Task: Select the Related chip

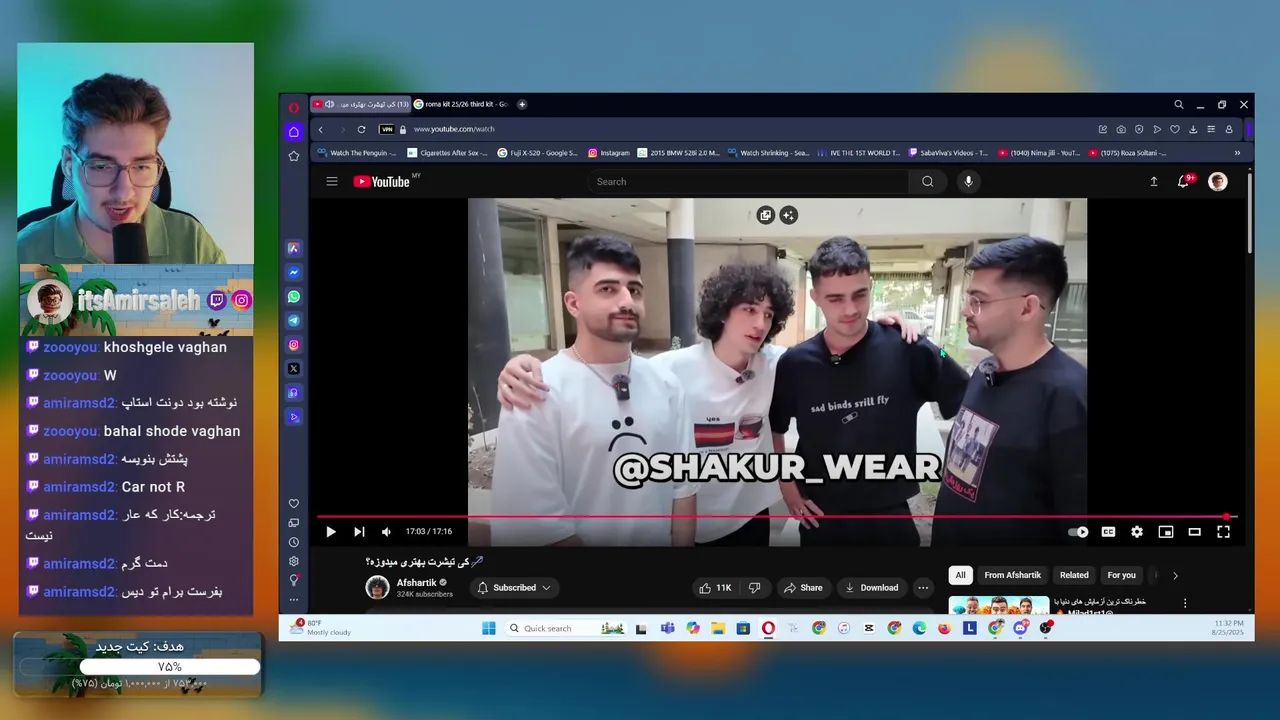Action: (x=1074, y=575)
